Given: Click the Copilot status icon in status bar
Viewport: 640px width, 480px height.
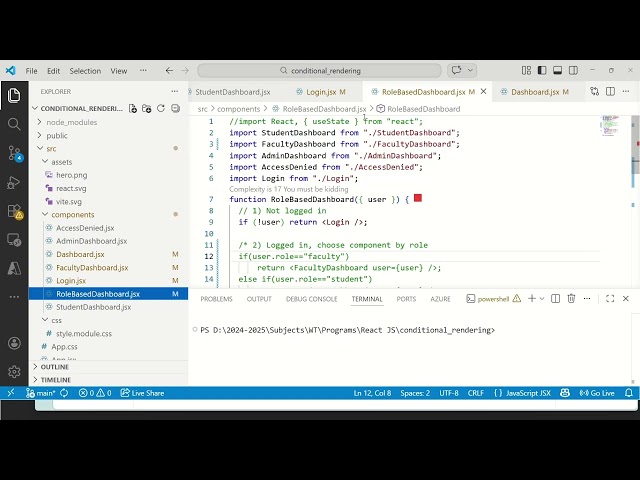Looking at the screenshot, I should pos(565,393).
